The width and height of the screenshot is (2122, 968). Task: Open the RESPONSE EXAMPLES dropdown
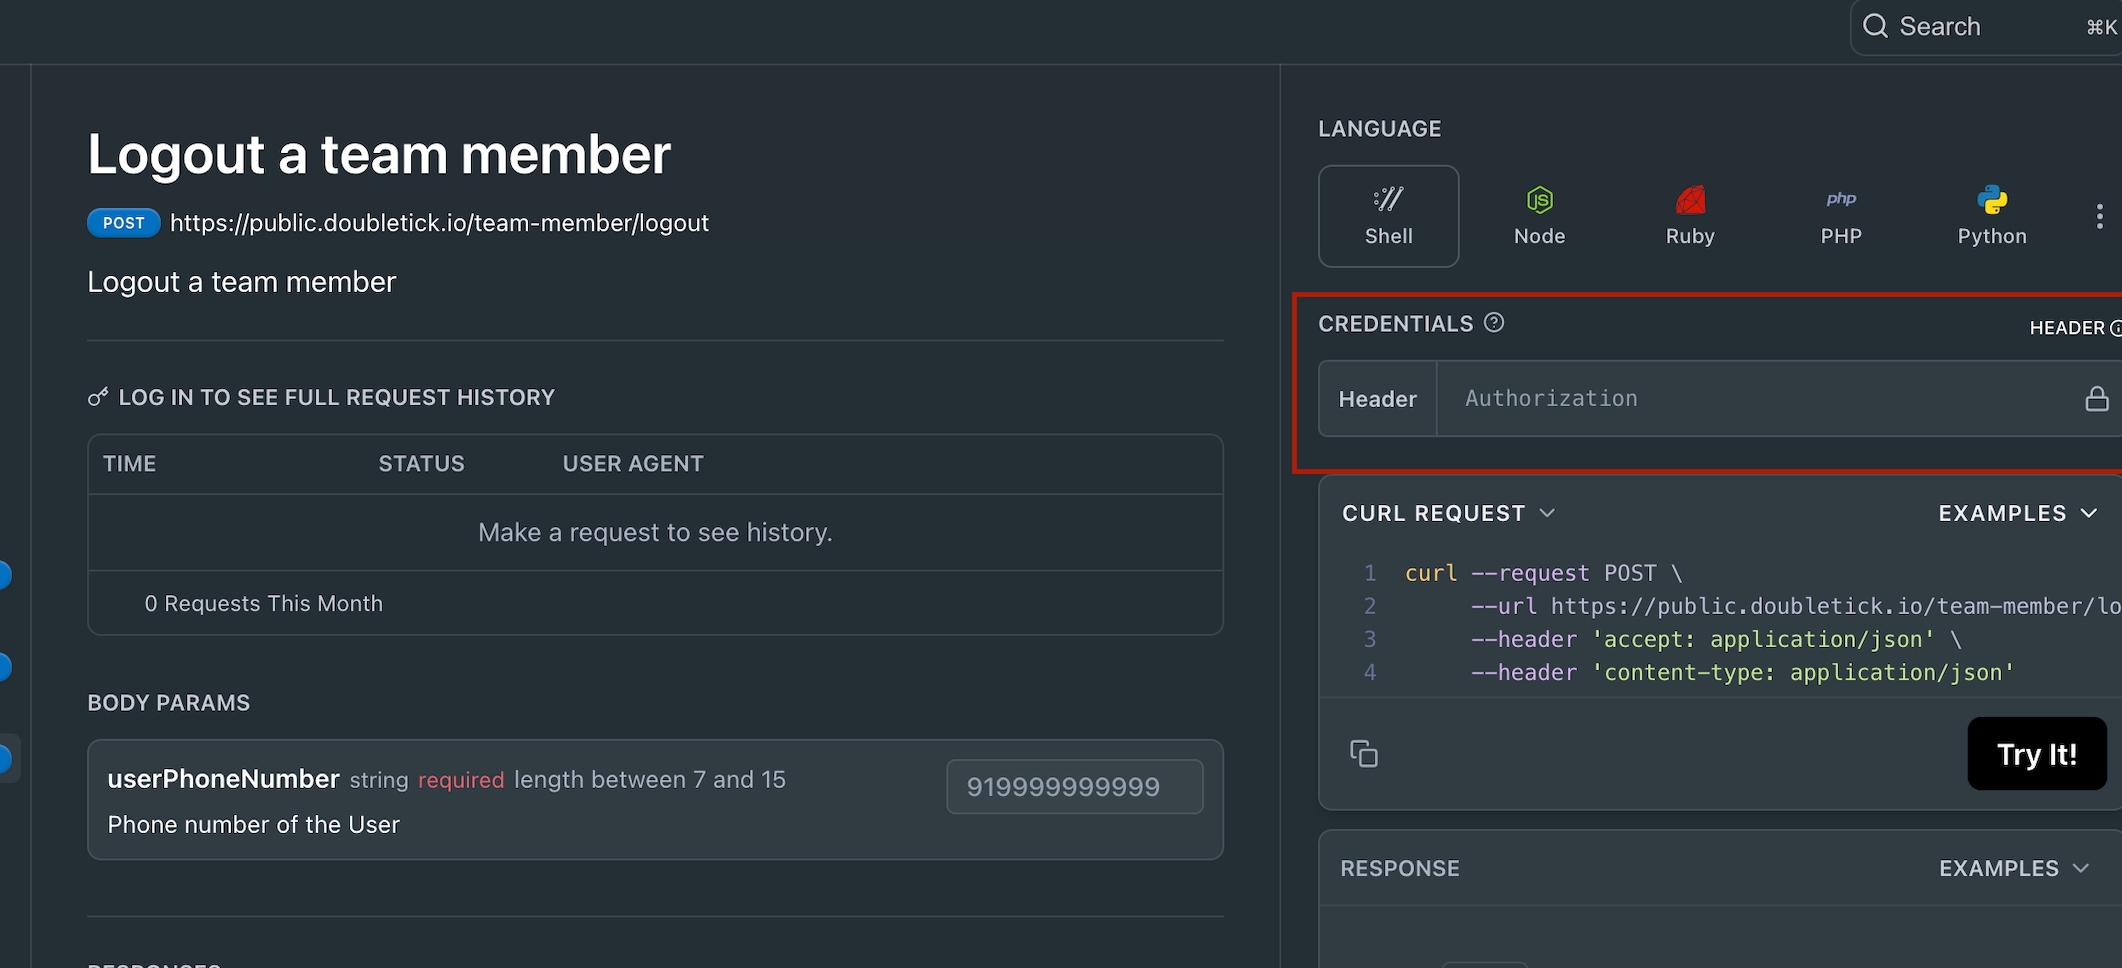click(2013, 868)
